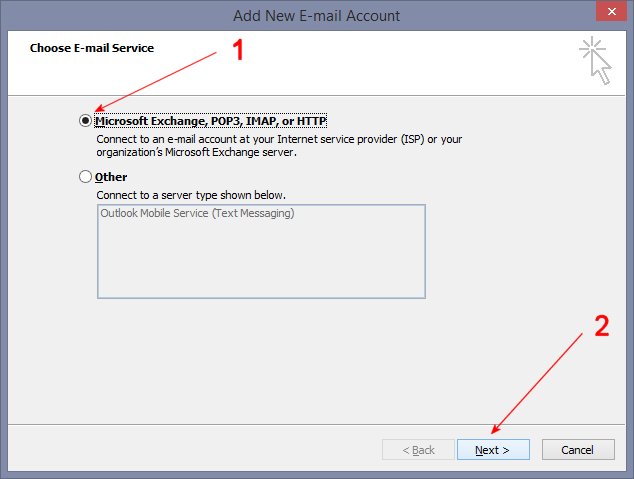Select the Other radio button

(x=85, y=177)
